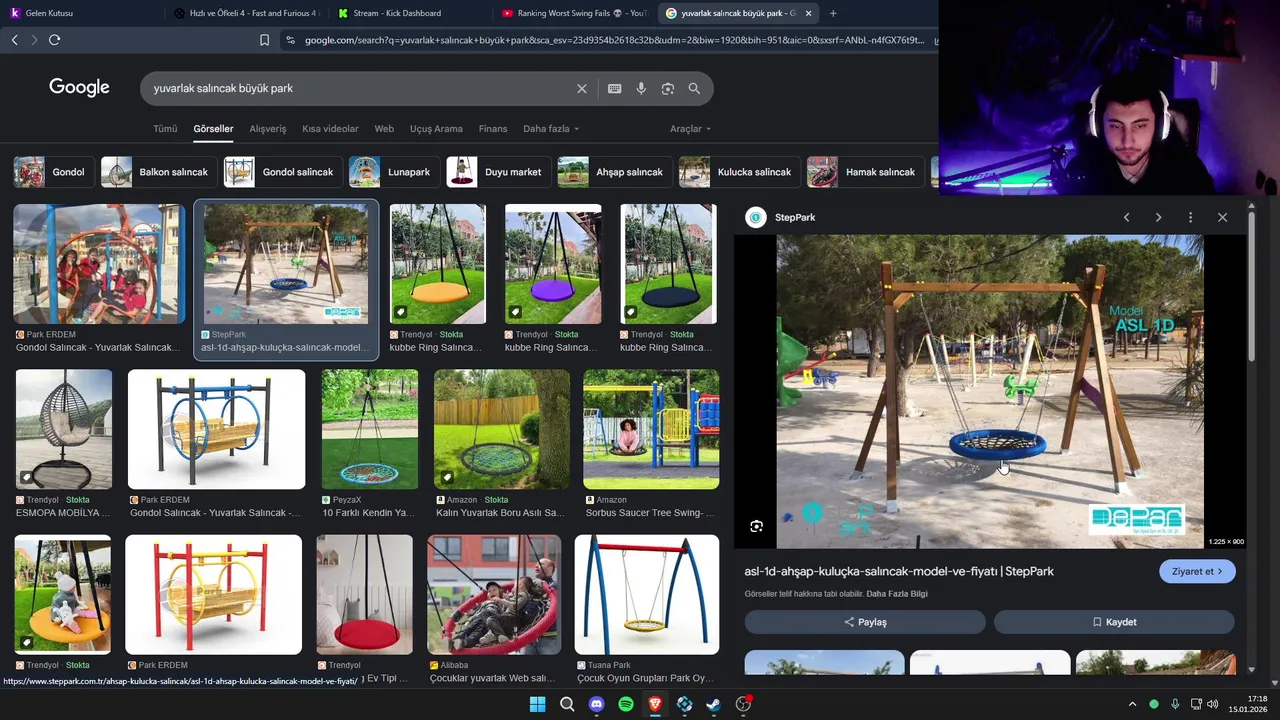Switch to the Alışveriş tab

[x=268, y=129]
